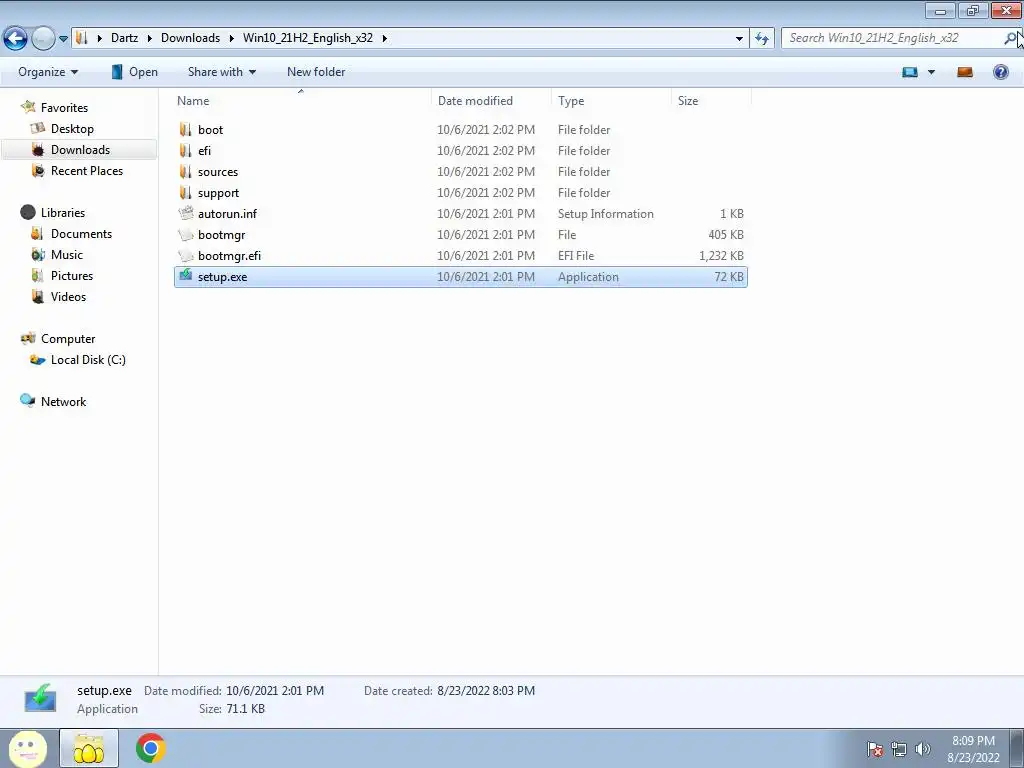This screenshot has width=1024, height=768.
Task: Select the boot folder icon
Action: point(185,129)
